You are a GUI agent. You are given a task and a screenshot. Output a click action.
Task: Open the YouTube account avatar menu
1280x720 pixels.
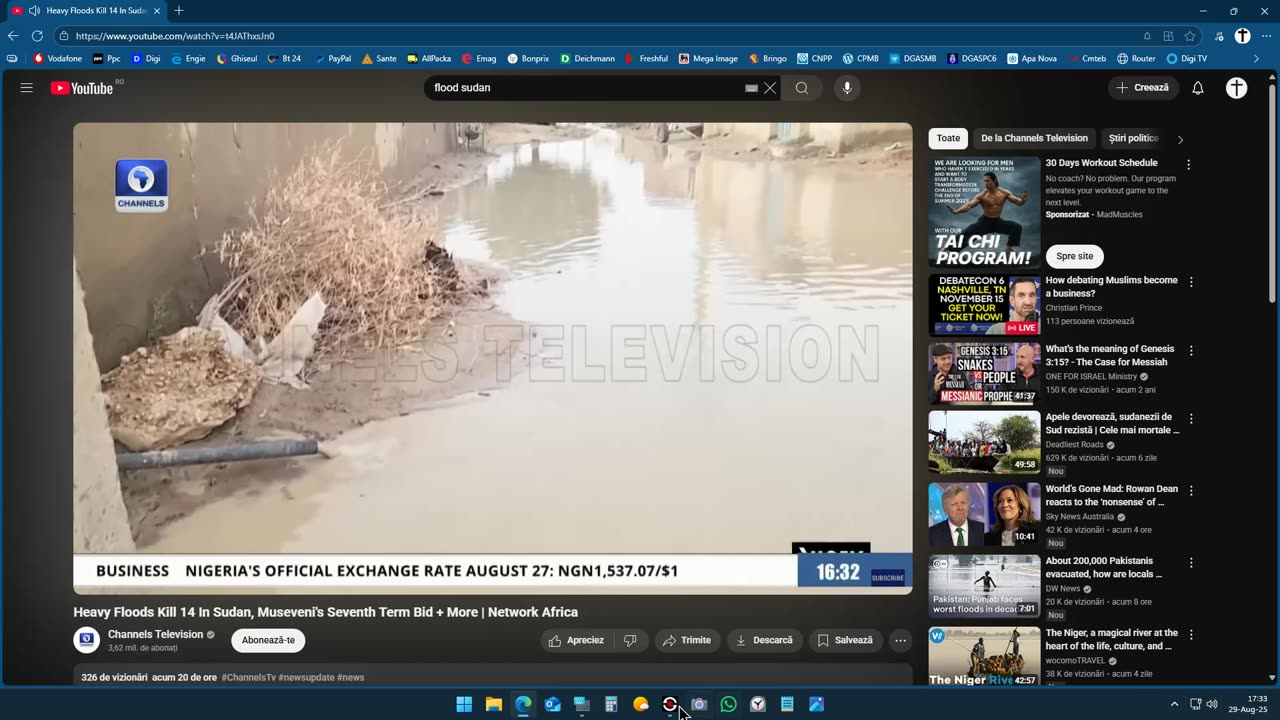coord(1237,88)
